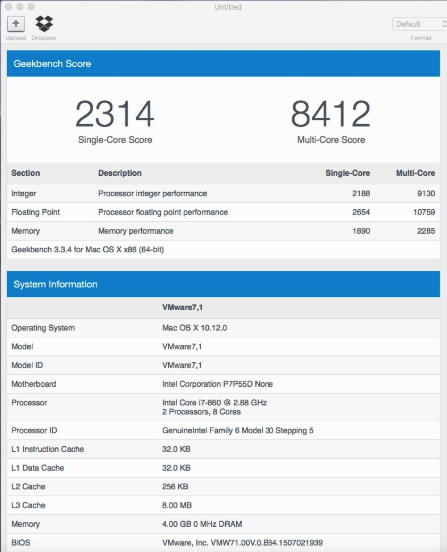447x552 pixels.
Task: Click the Multi-Core column header
Action: 415,173
